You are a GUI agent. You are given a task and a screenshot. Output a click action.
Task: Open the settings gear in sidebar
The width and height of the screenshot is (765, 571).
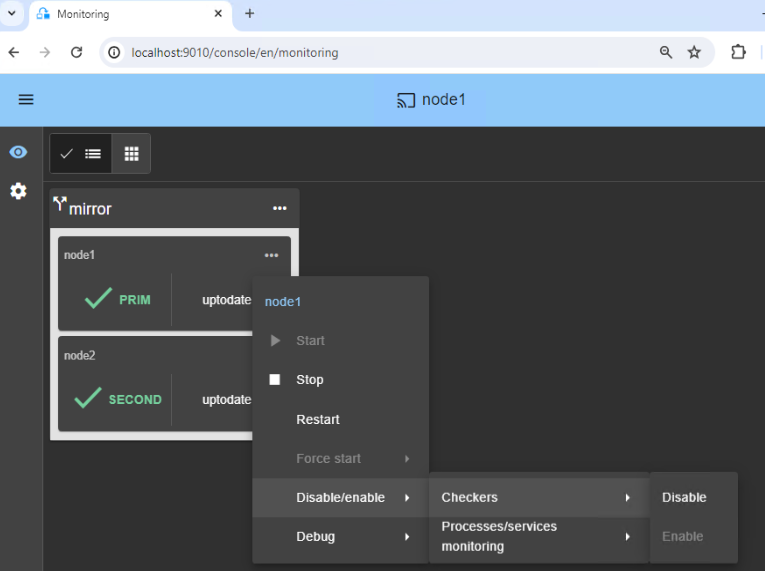18,191
